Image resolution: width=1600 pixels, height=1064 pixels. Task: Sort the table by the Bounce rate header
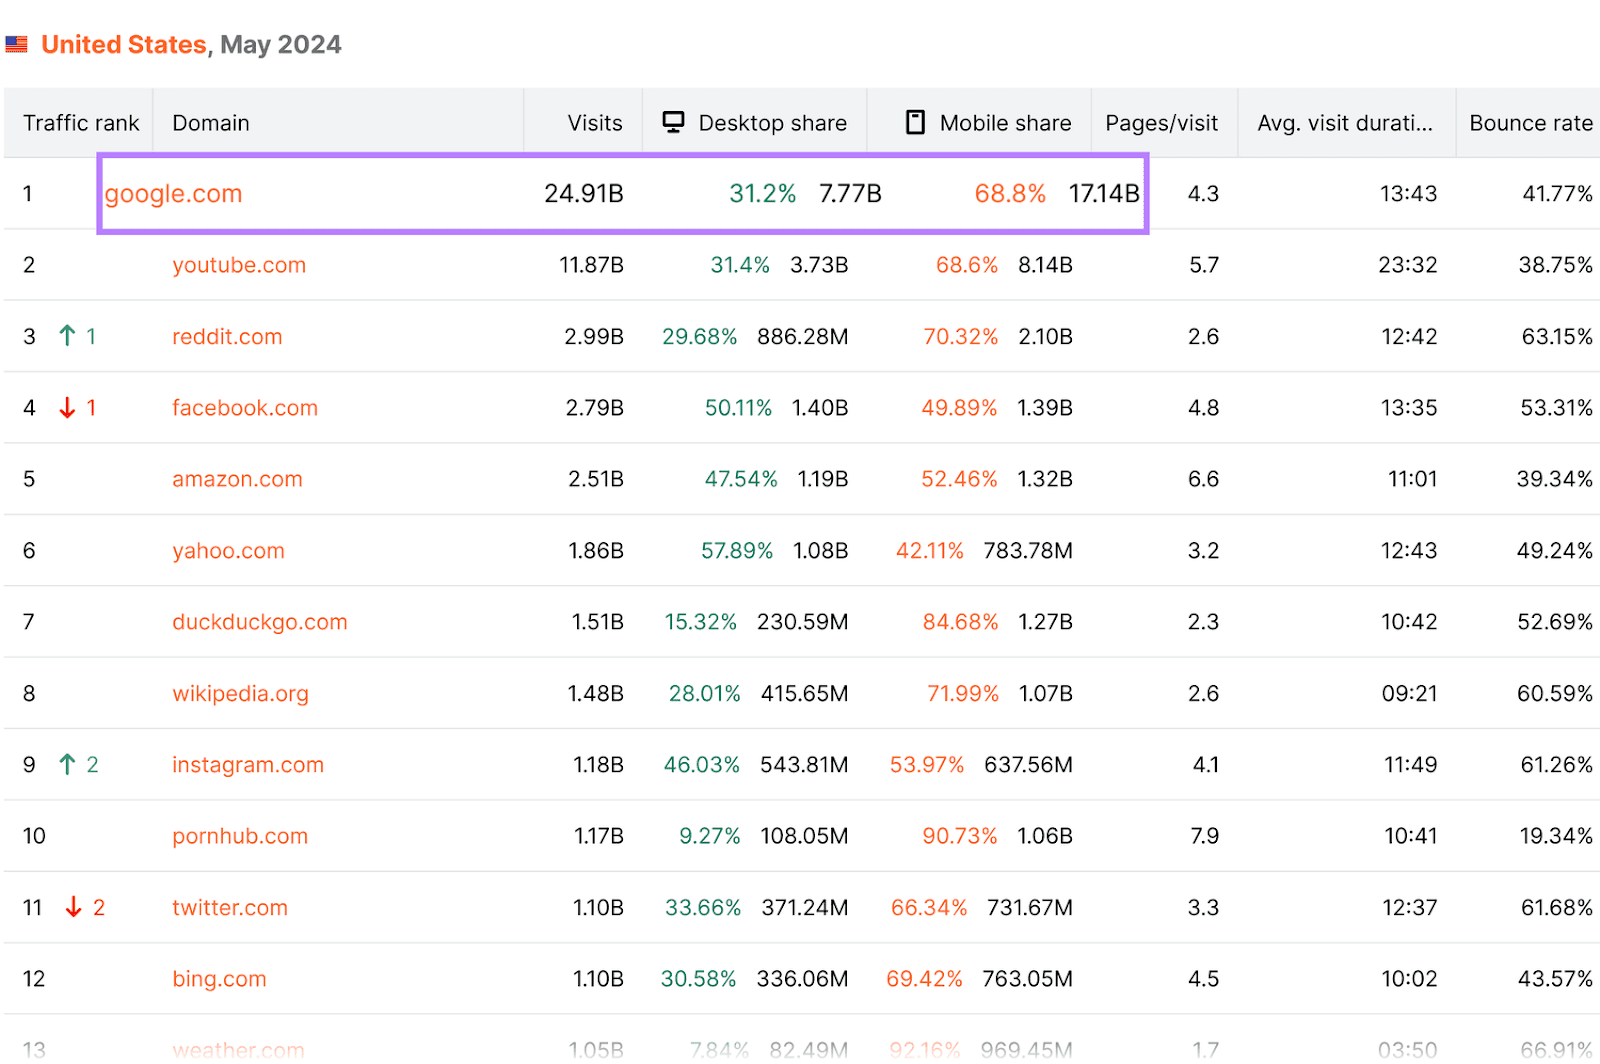(1530, 122)
